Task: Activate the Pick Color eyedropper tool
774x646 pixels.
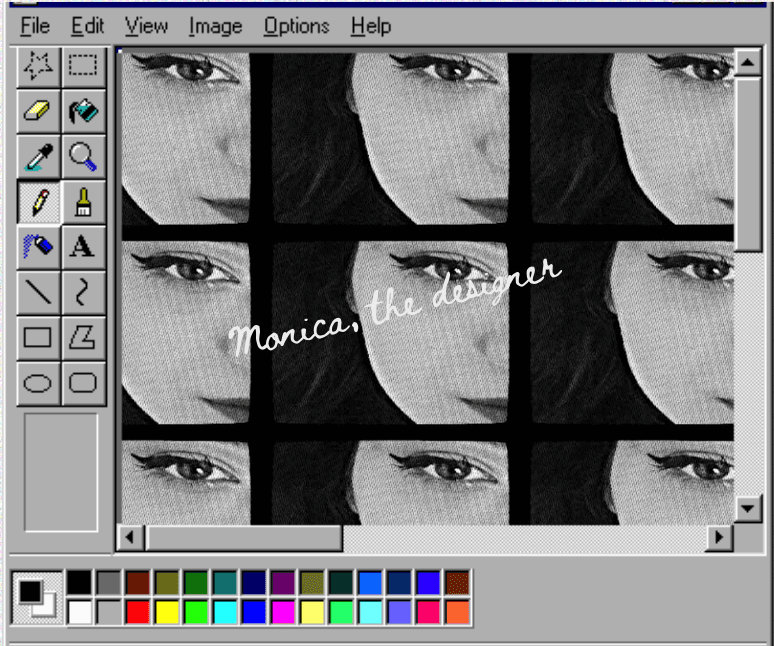Action: (x=38, y=156)
